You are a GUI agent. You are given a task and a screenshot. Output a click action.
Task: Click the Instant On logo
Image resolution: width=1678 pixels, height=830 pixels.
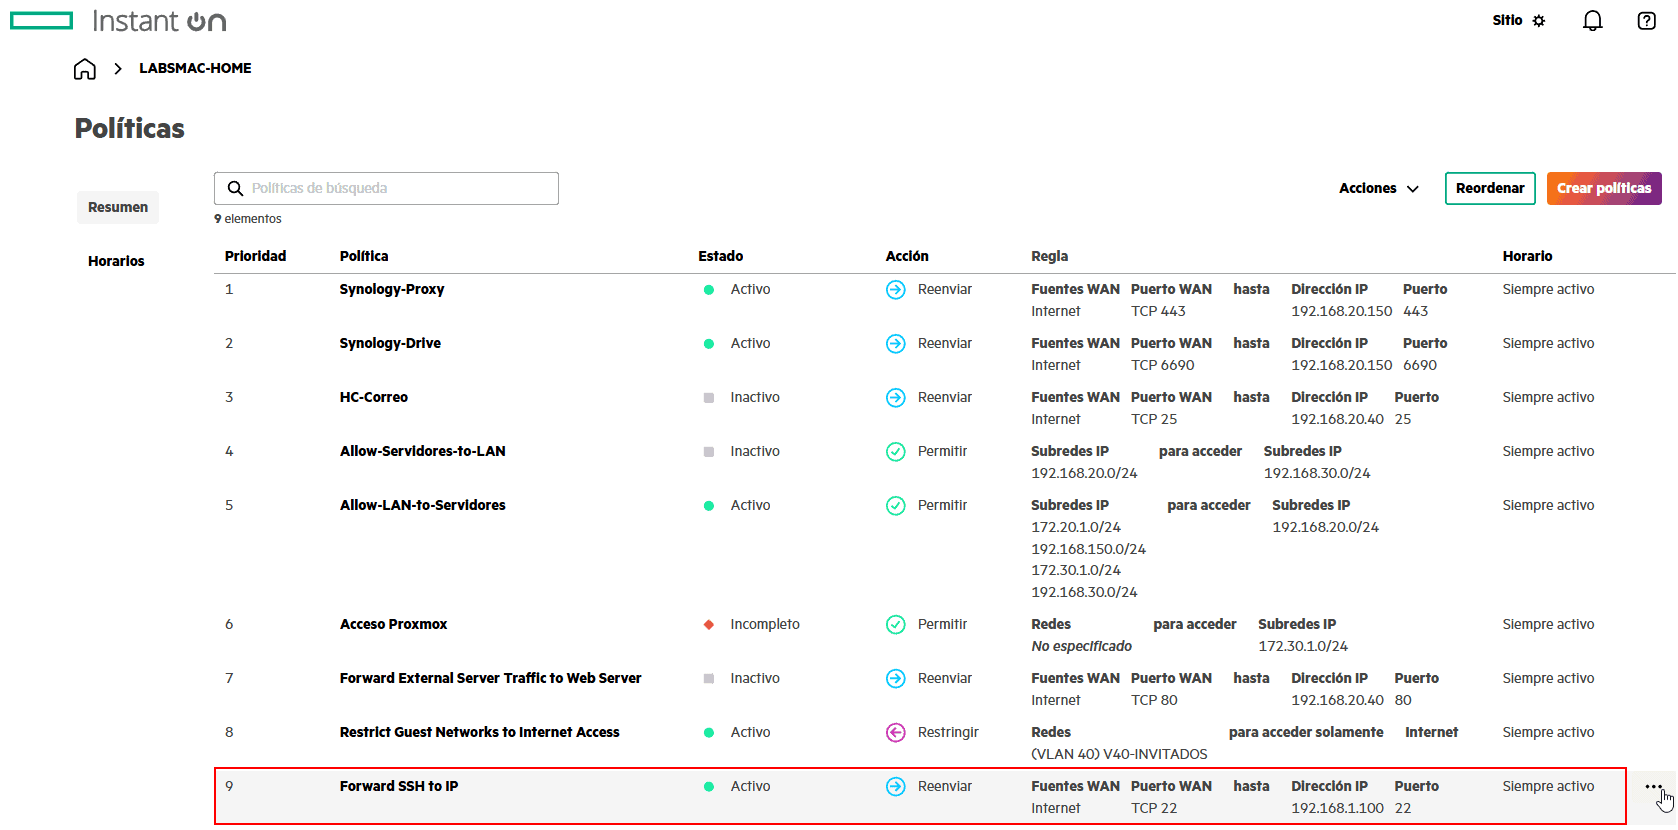click(x=119, y=21)
